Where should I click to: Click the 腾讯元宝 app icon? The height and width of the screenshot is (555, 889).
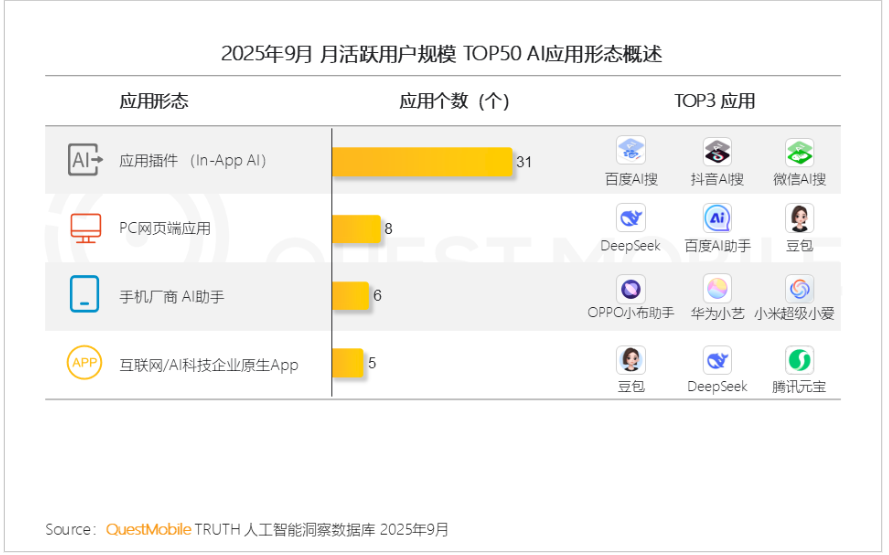tap(799, 360)
